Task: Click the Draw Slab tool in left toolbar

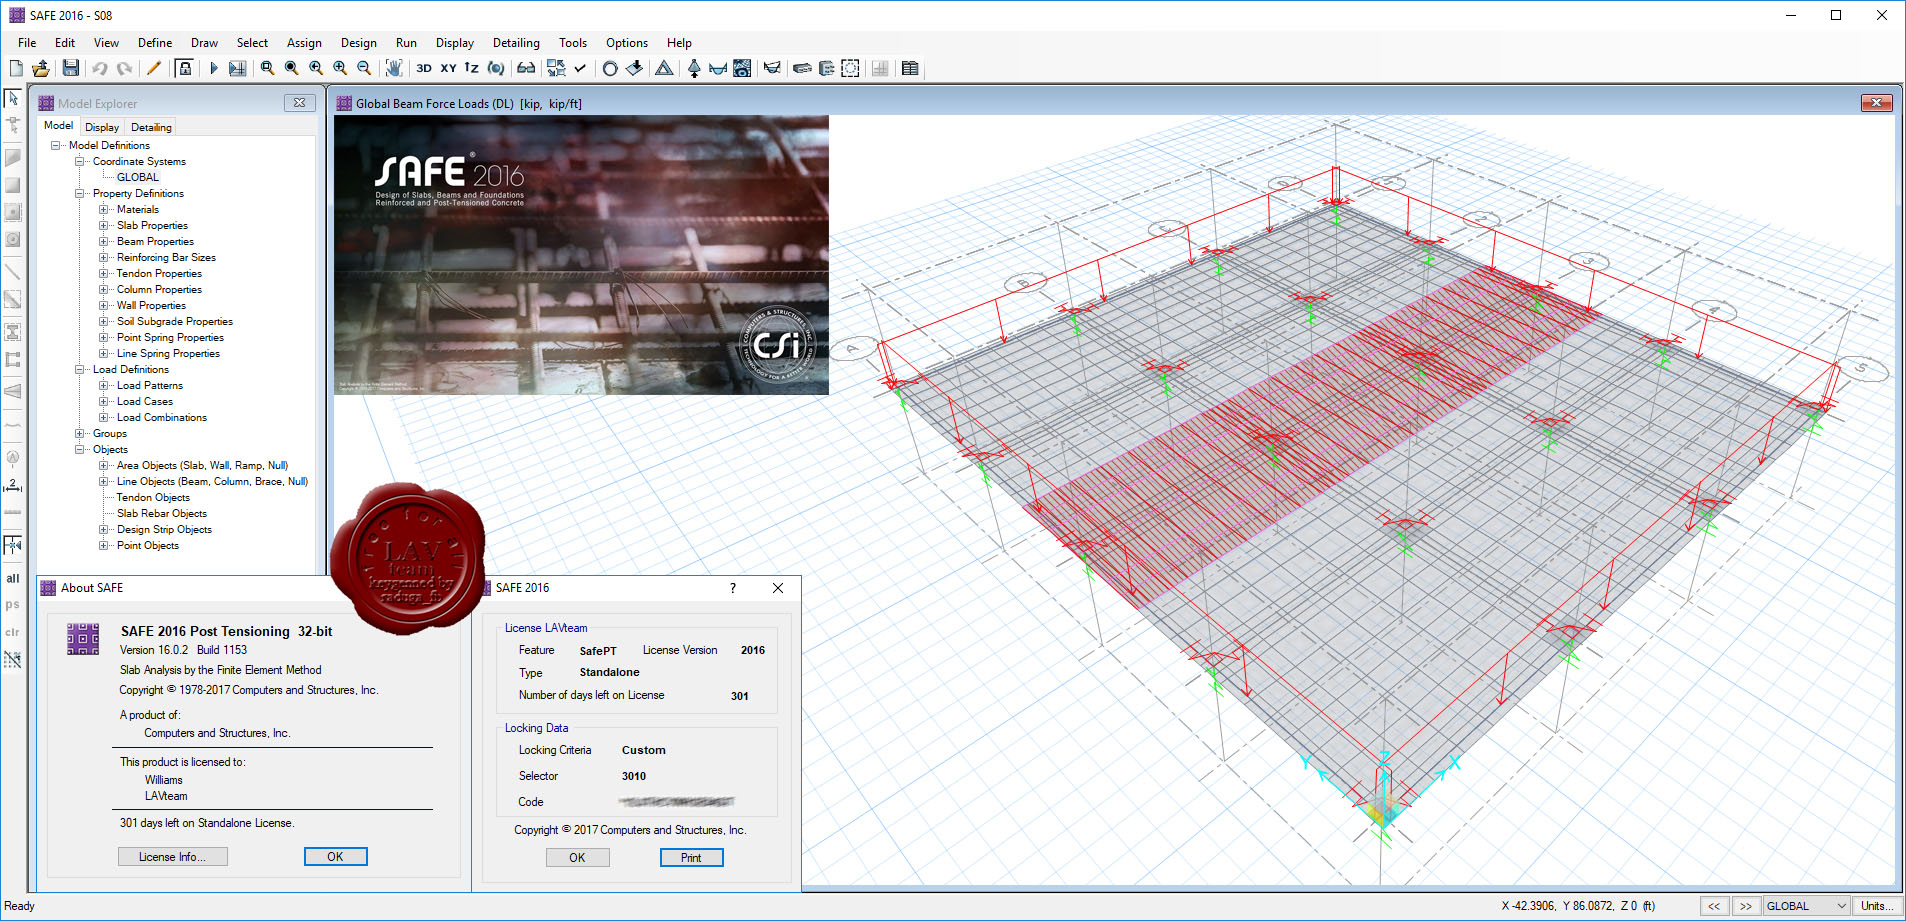Action: (13, 157)
